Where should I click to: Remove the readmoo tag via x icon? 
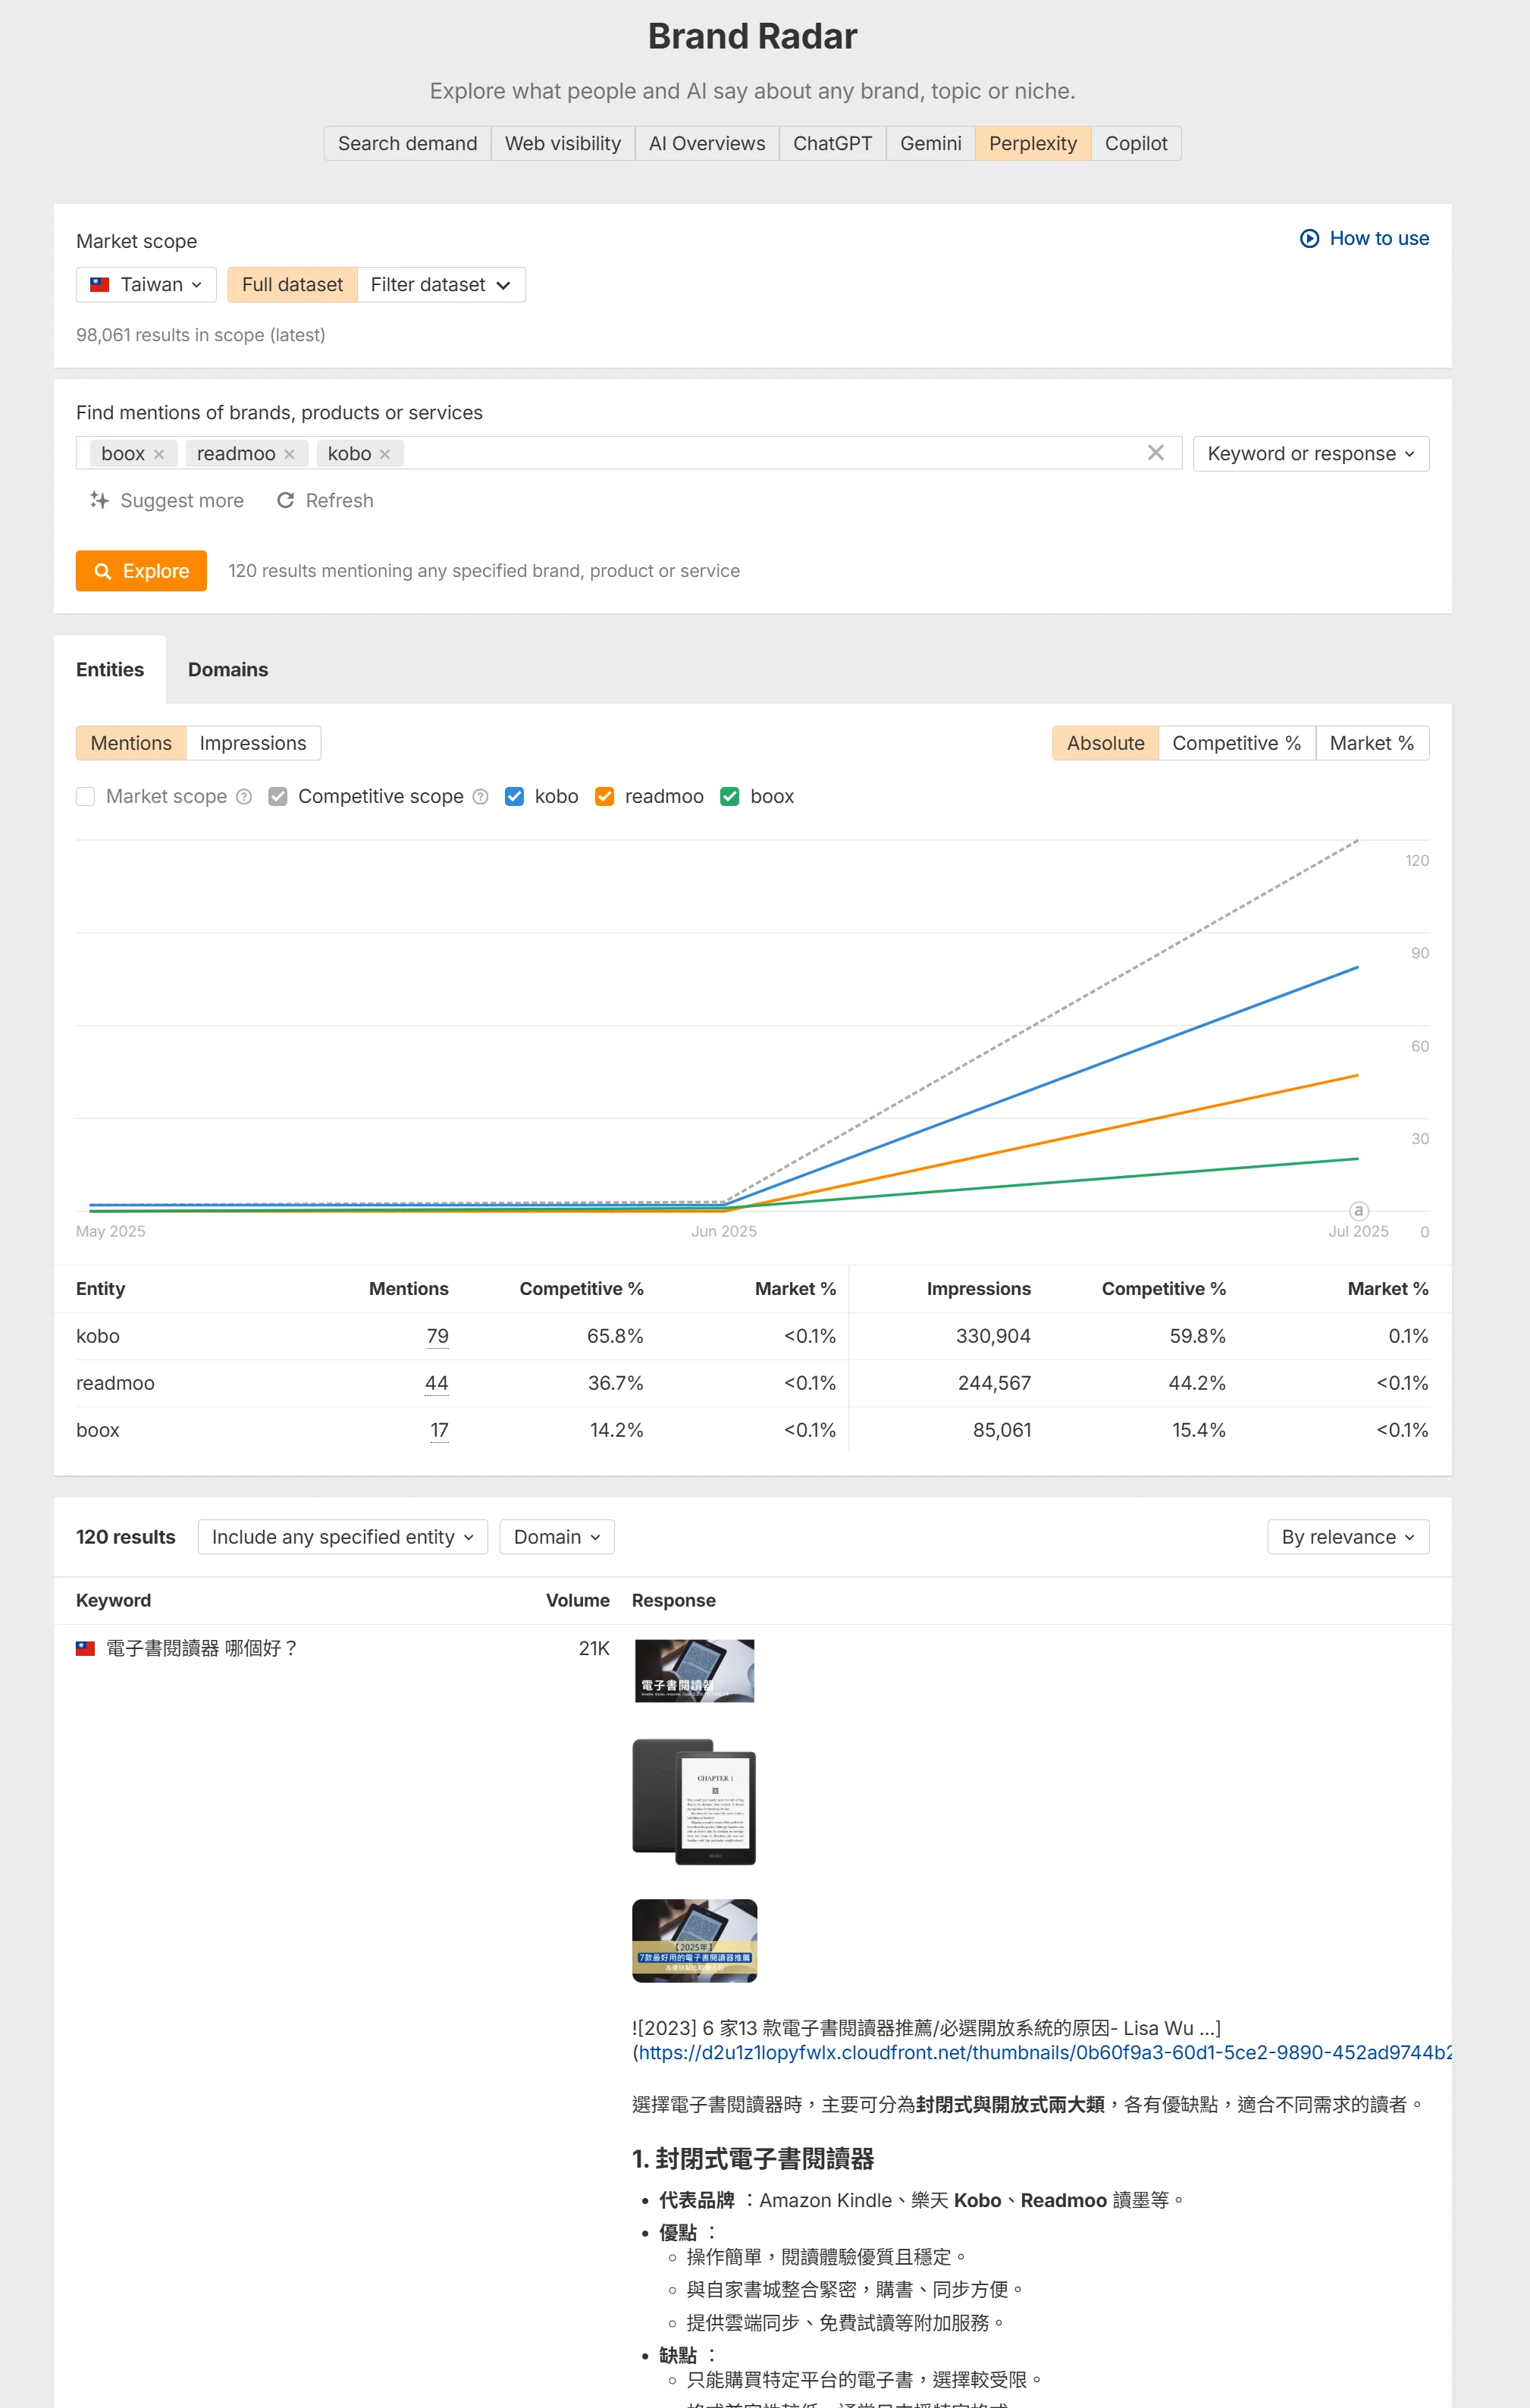click(289, 454)
